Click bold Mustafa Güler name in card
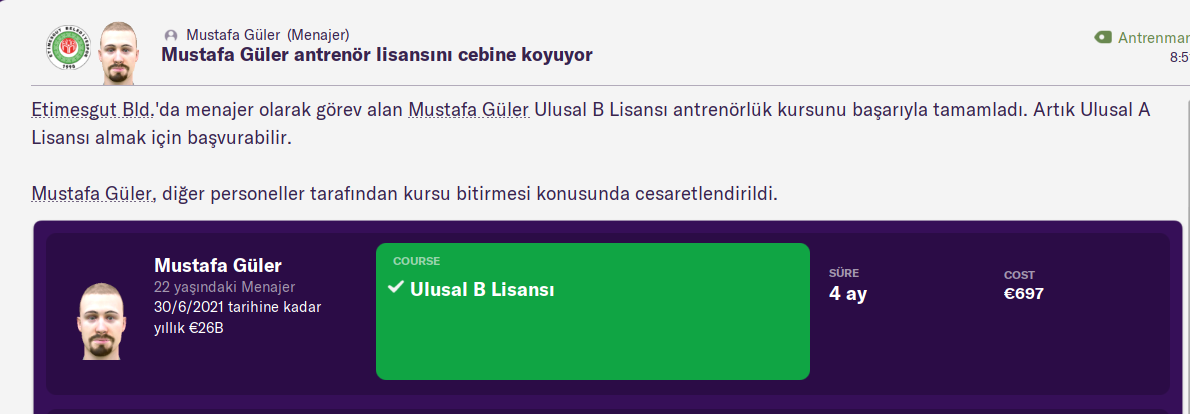Screen dimensions: 1190x414 (218, 265)
